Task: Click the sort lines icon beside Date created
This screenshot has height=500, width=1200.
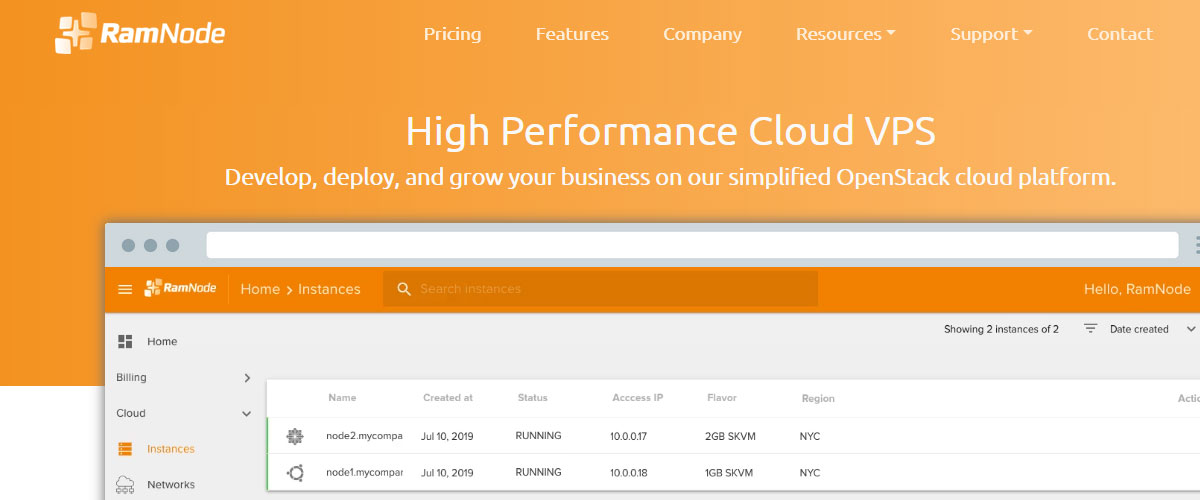Action: [x=1091, y=329]
